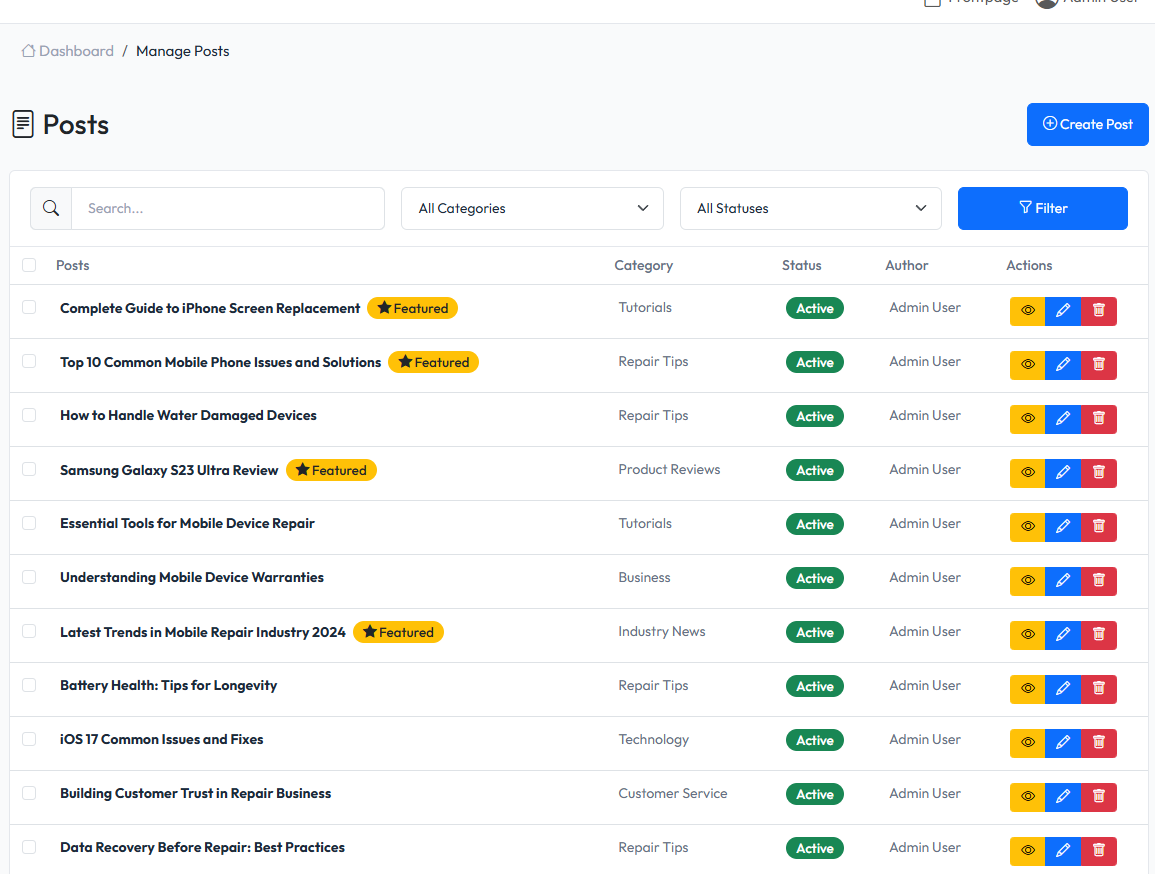1155x874 pixels.
Task: Sort by the Category column header
Action: point(643,265)
